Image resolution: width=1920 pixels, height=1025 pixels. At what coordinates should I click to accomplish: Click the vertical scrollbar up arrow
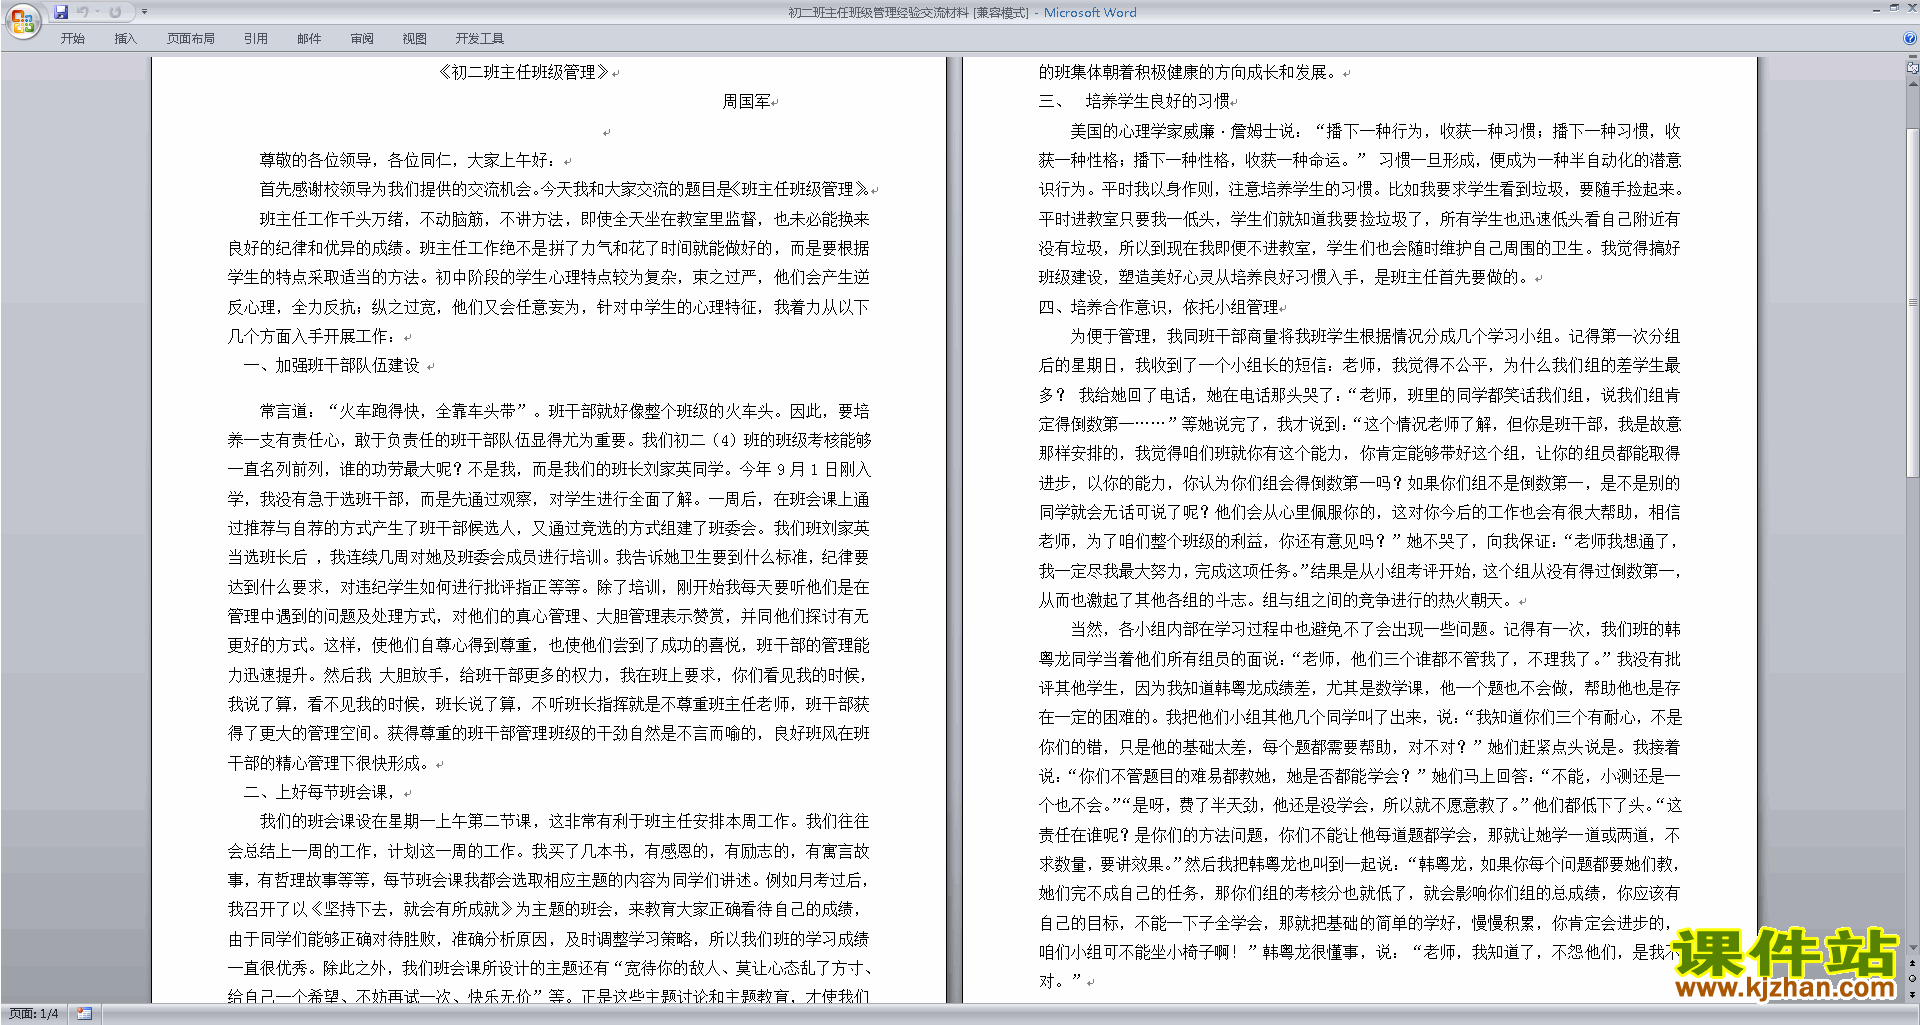(1913, 82)
